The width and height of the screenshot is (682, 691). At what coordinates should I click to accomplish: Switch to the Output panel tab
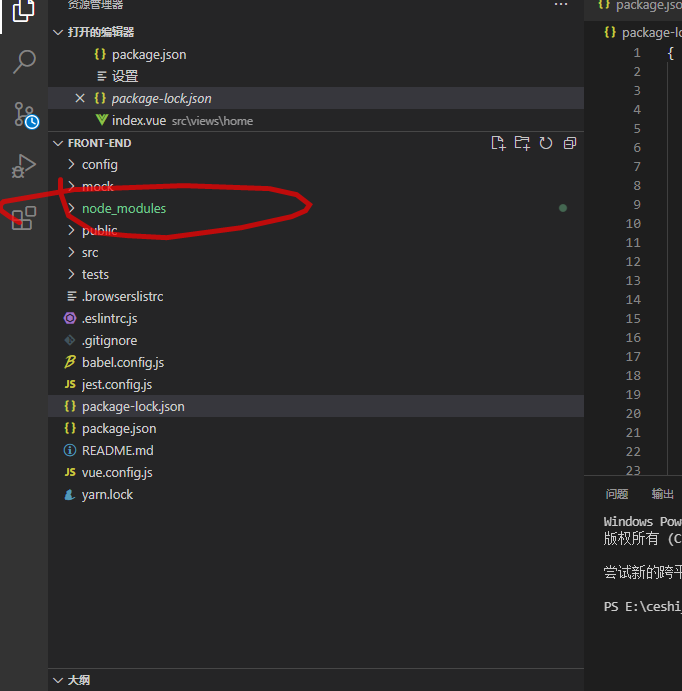(663, 494)
